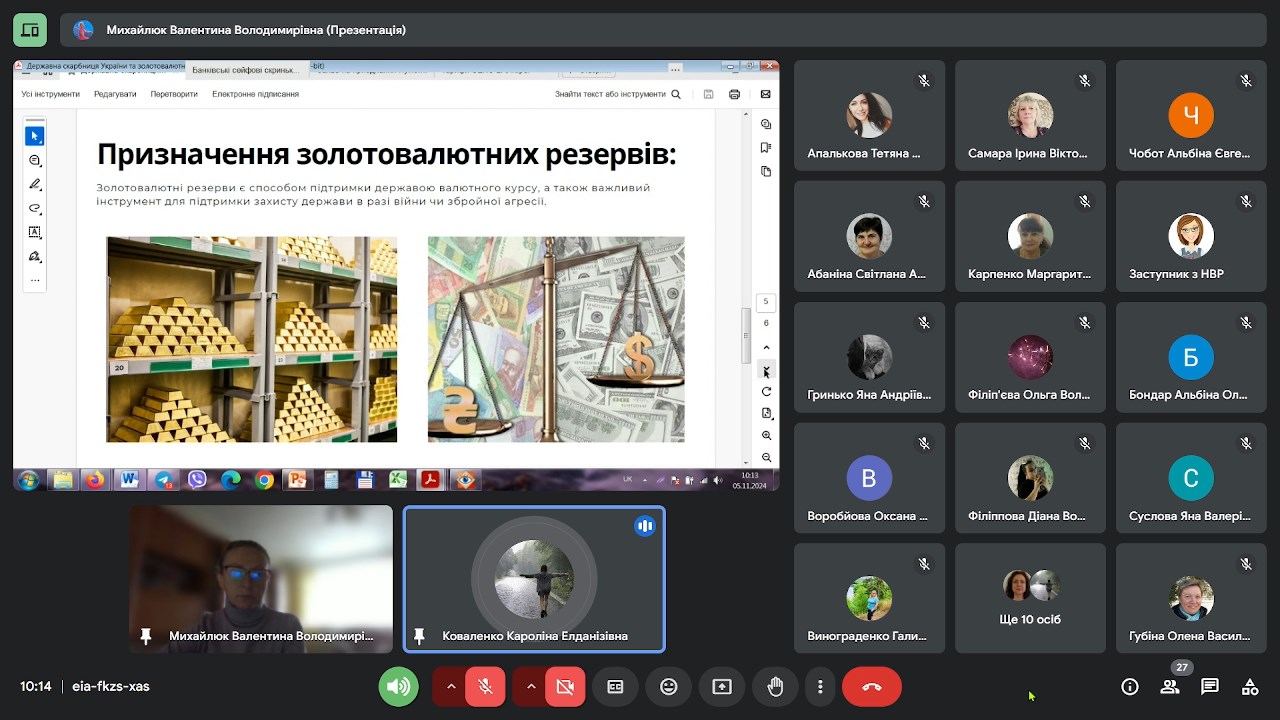Open 'Електронне підписання' menu
The width and height of the screenshot is (1280, 720).
[x=255, y=94]
